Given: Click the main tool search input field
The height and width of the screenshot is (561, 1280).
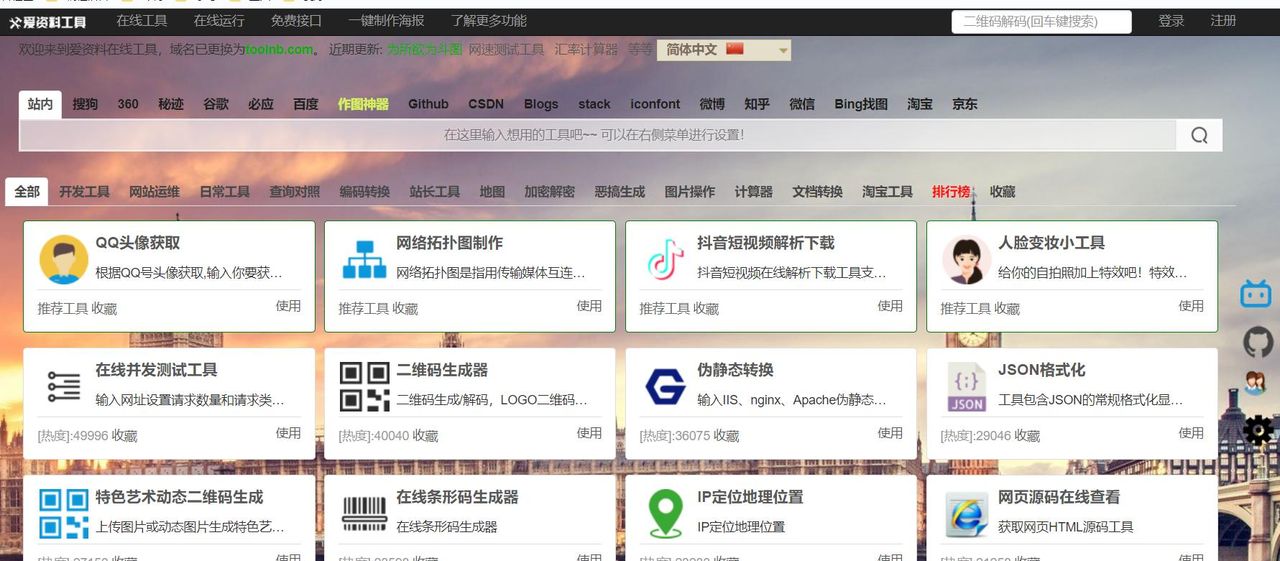Looking at the screenshot, I should [x=597, y=135].
